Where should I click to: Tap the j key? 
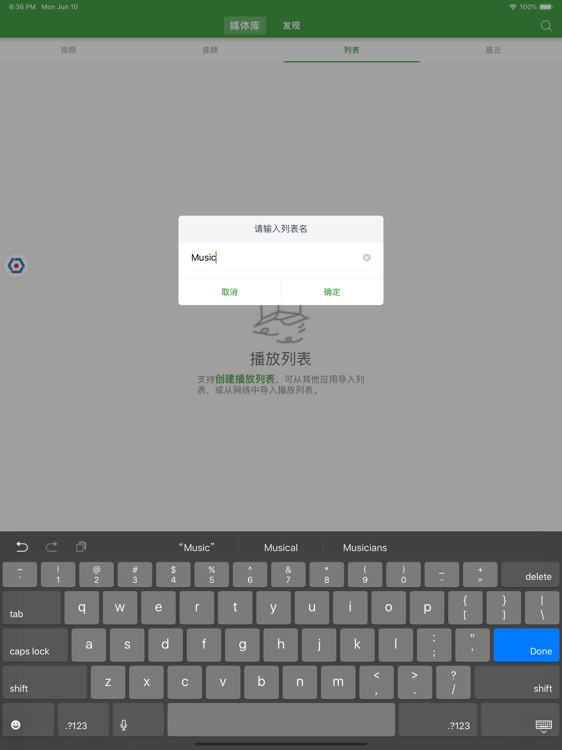(319, 645)
